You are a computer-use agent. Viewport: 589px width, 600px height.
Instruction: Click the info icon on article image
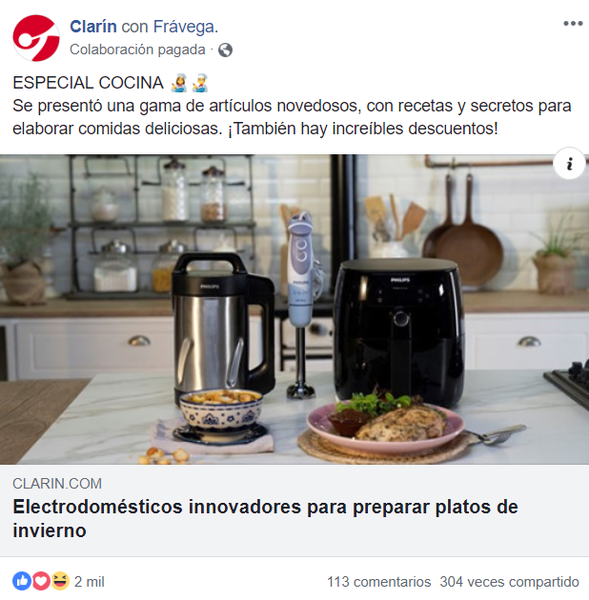tap(569, 164)
